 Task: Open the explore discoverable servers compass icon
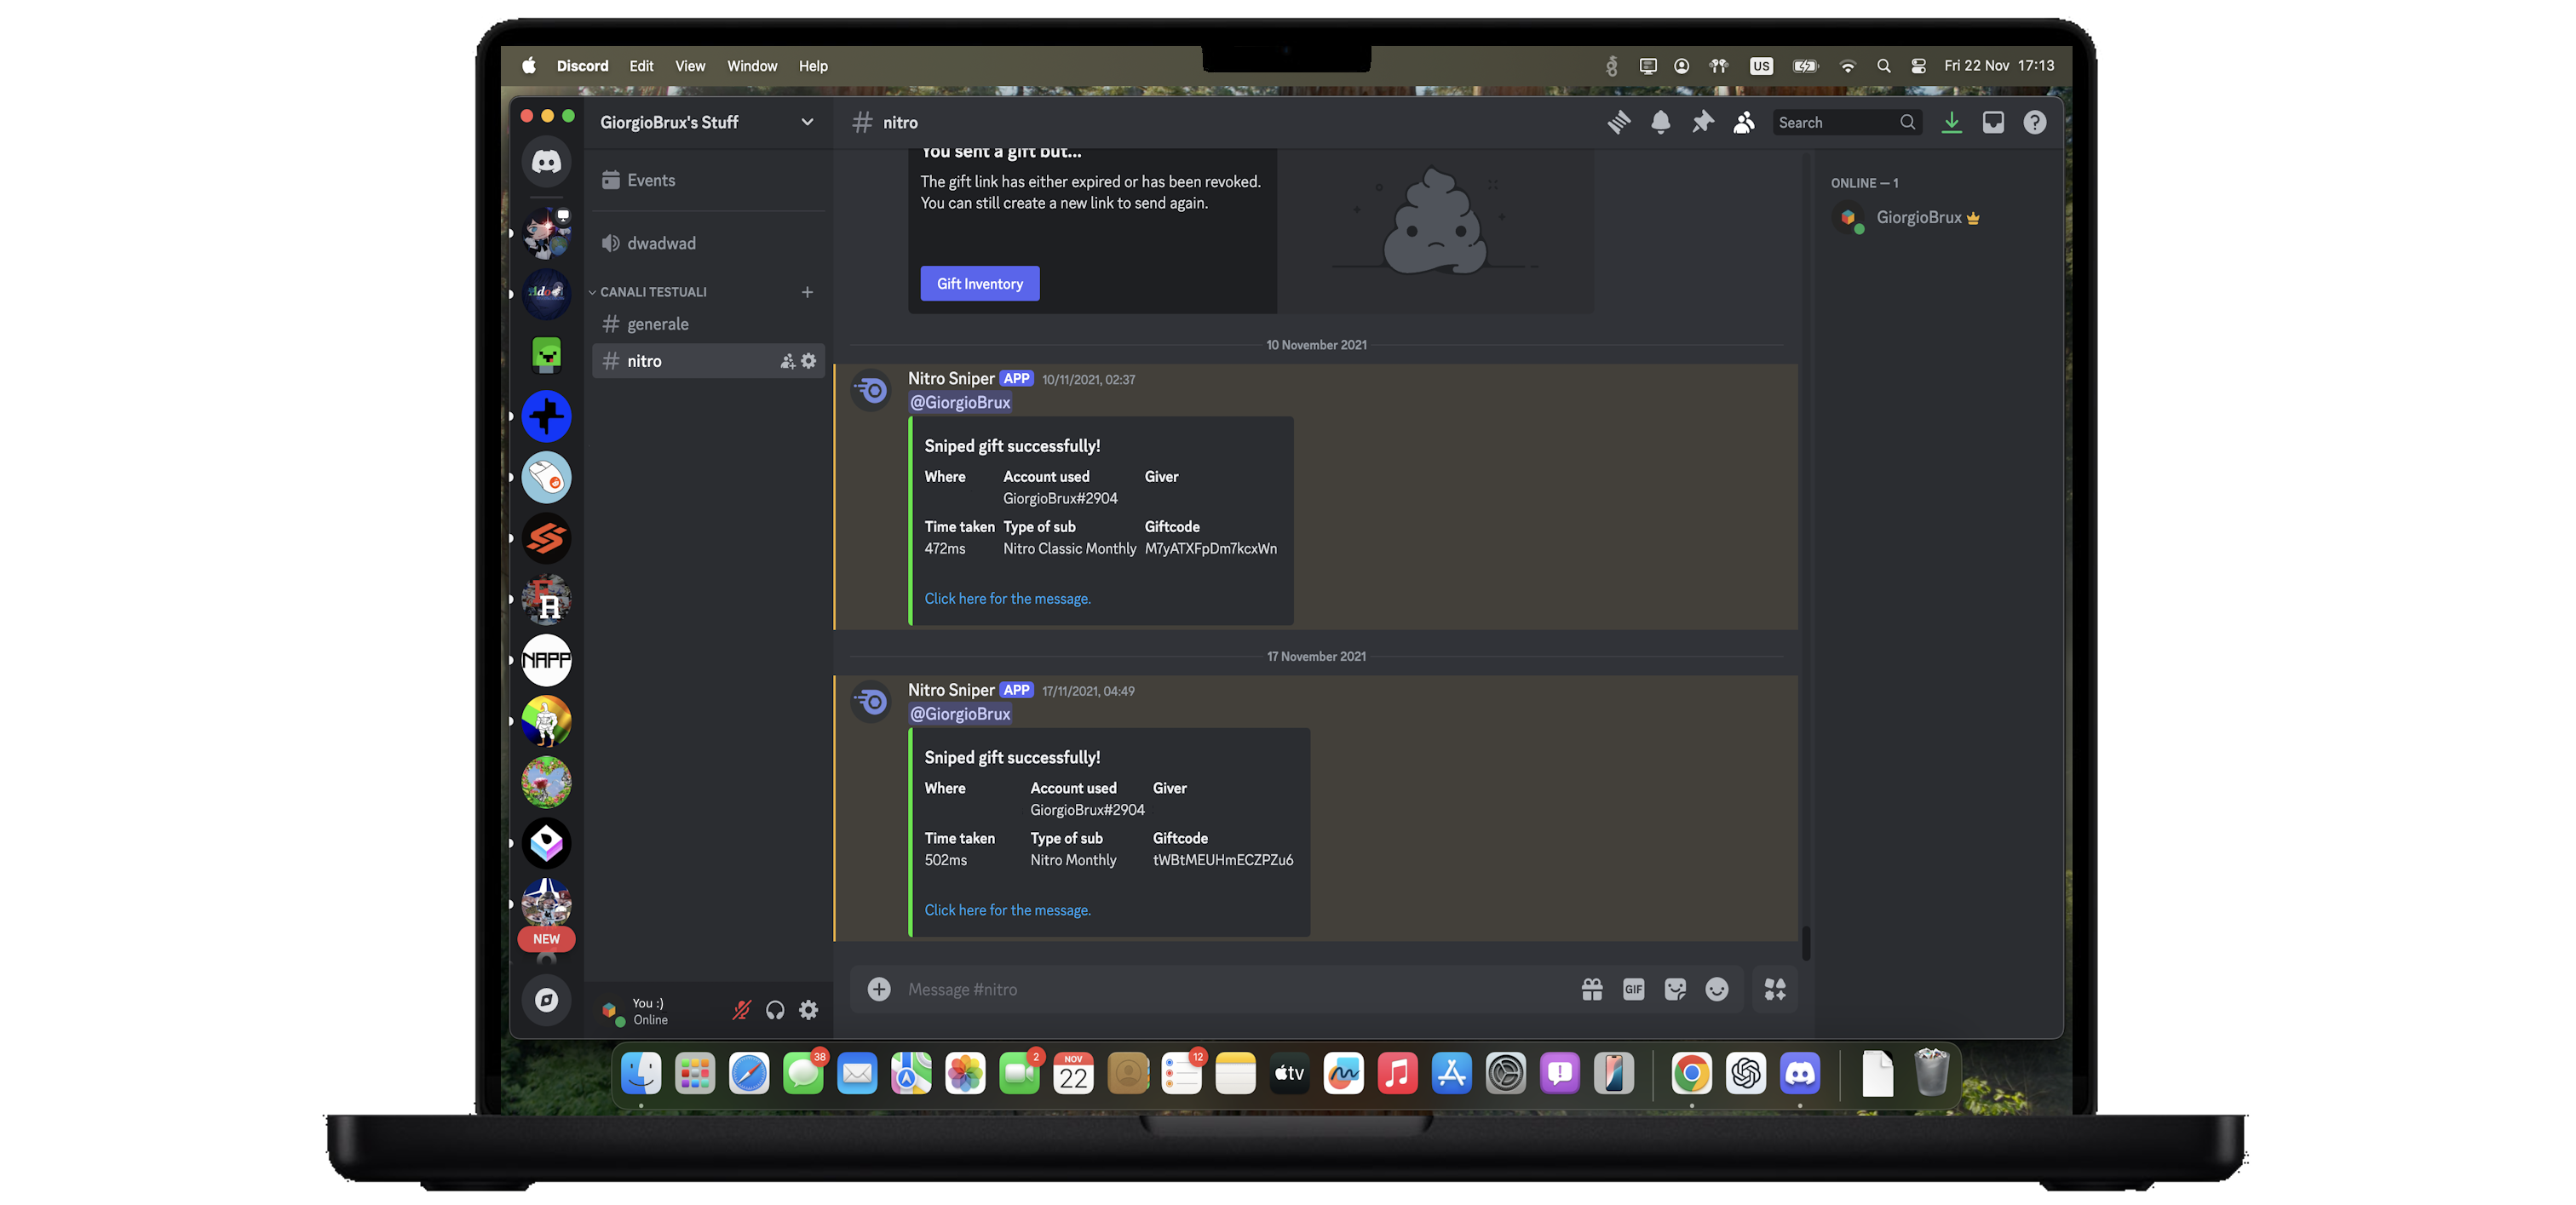pyautogui.click(x=546, y=1000)
